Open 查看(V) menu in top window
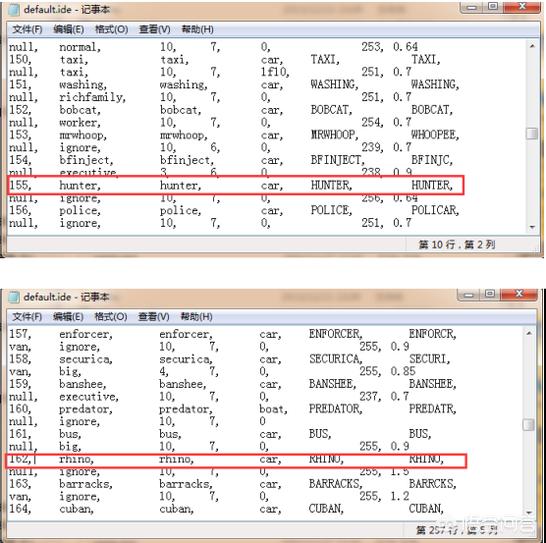This screenshot has width=546, height=543. [155, 29]
